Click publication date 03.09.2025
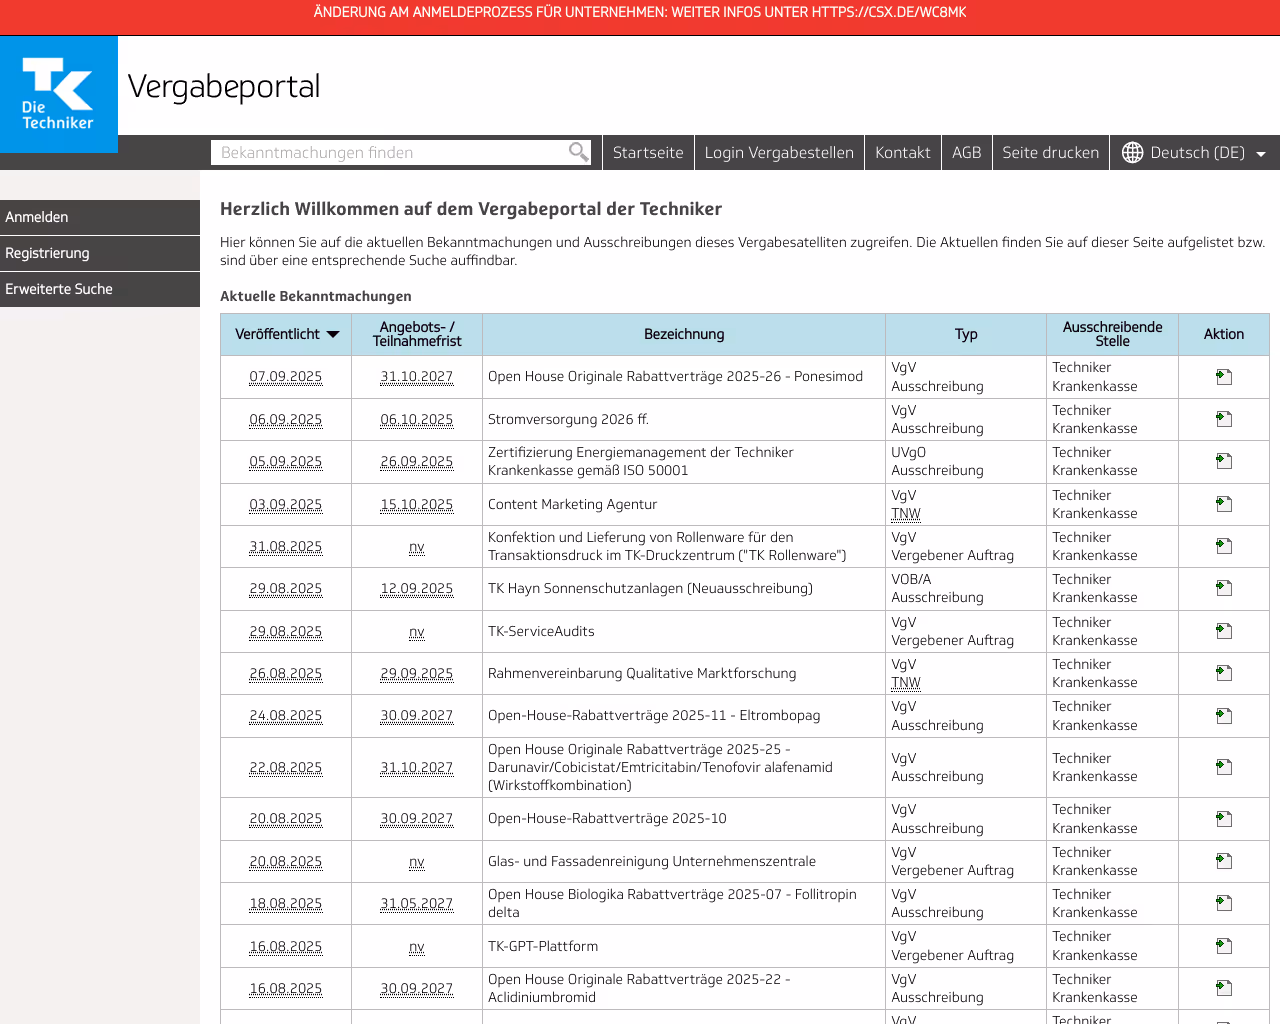The width and height of the screenshot is (1280, 1024). 286,505
